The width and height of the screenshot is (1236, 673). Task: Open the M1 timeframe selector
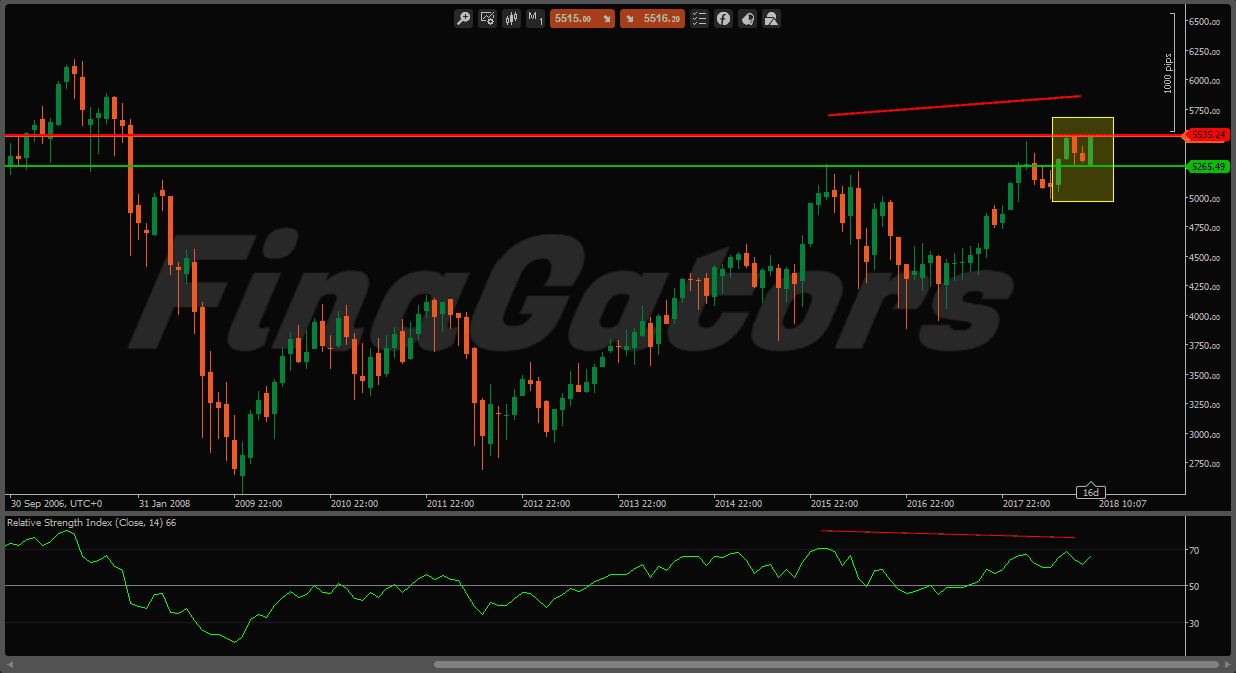535,18
